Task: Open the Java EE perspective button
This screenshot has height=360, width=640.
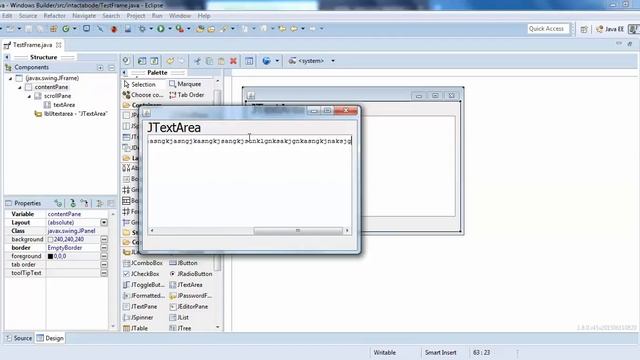Action: [610, 29]
